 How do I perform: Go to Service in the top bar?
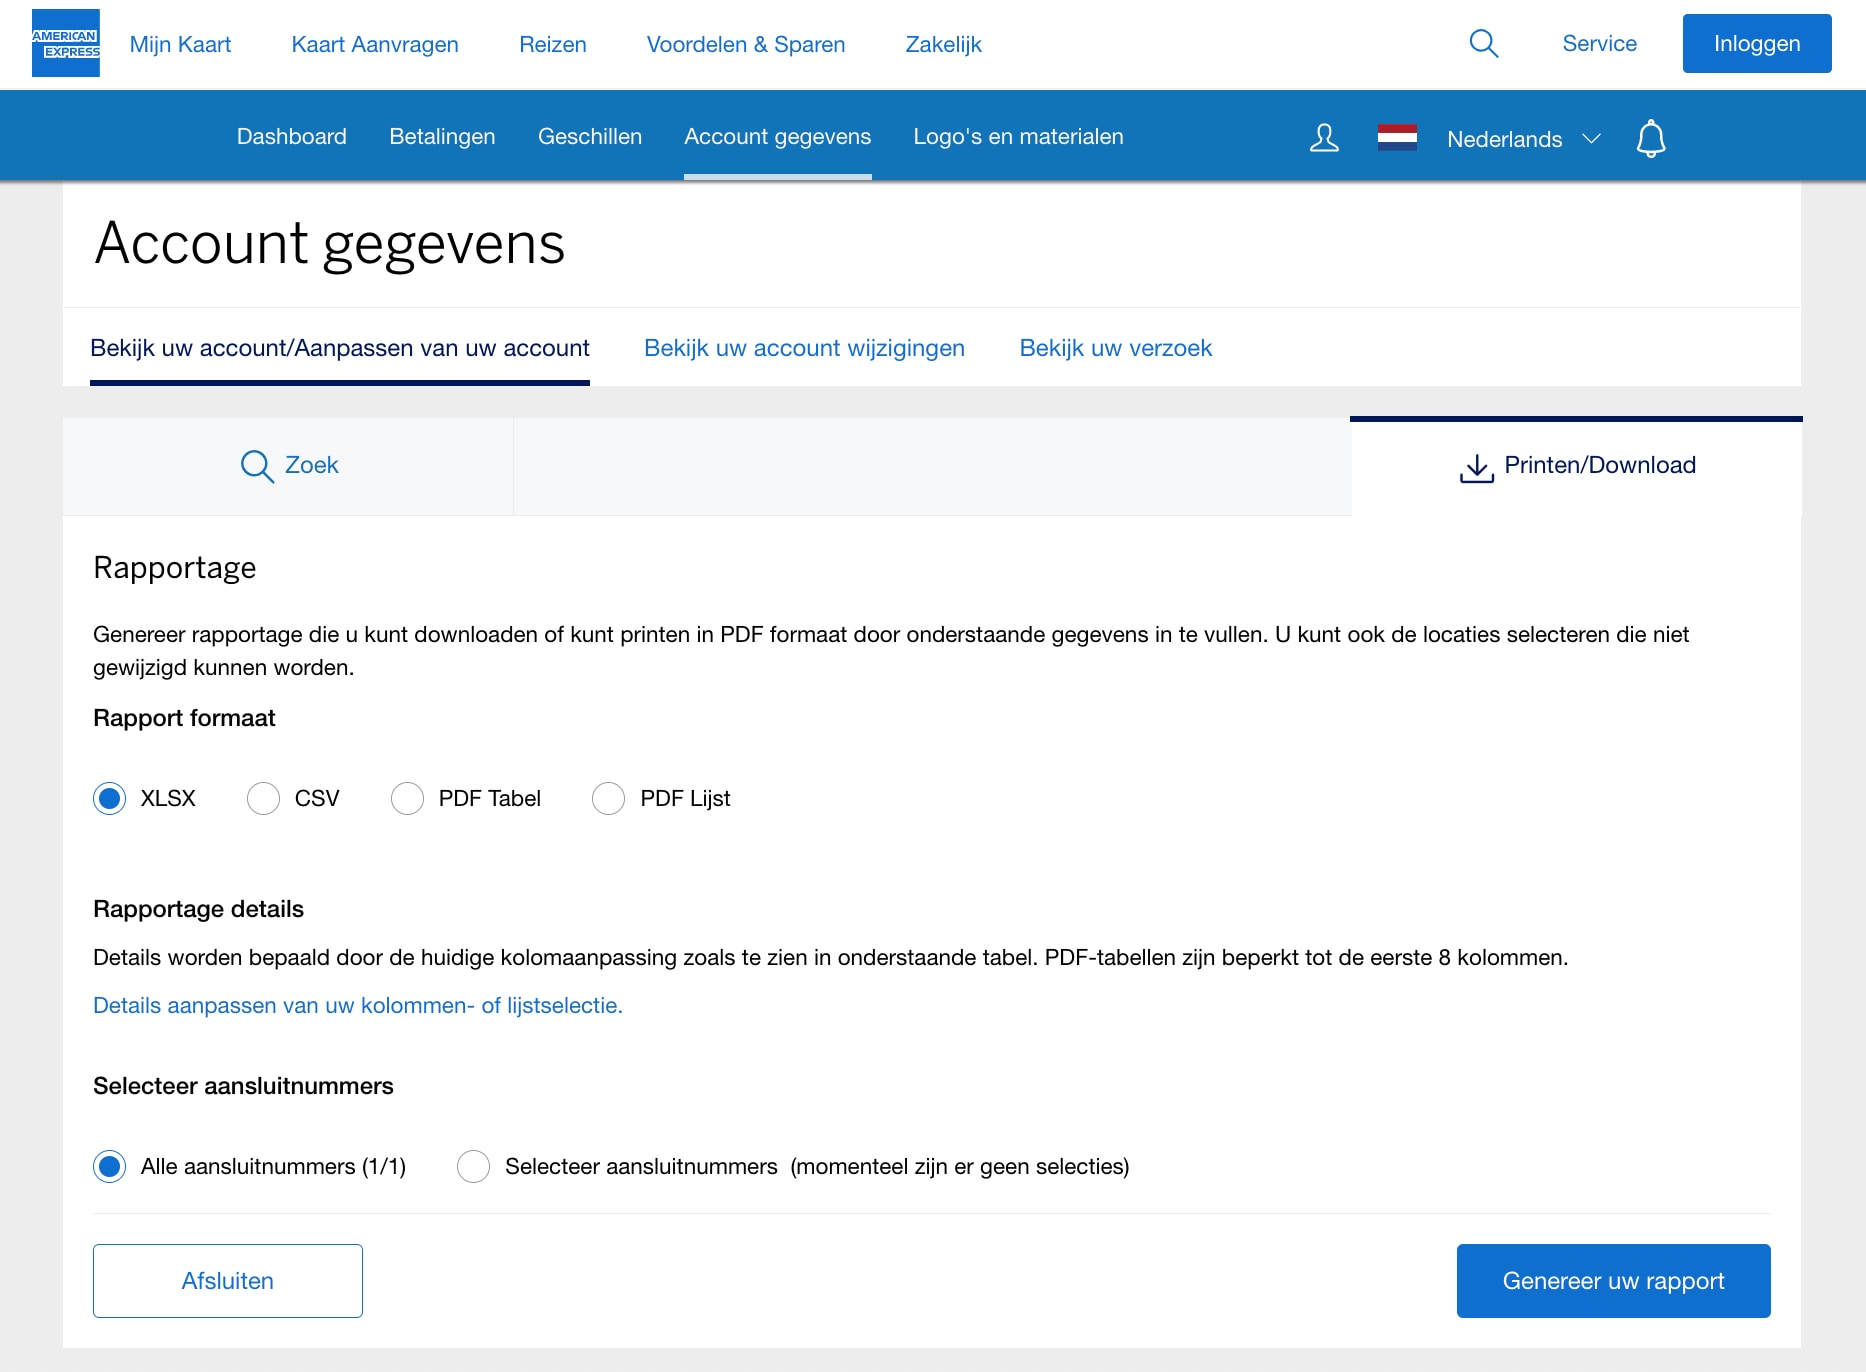(x=1598, y=43)
